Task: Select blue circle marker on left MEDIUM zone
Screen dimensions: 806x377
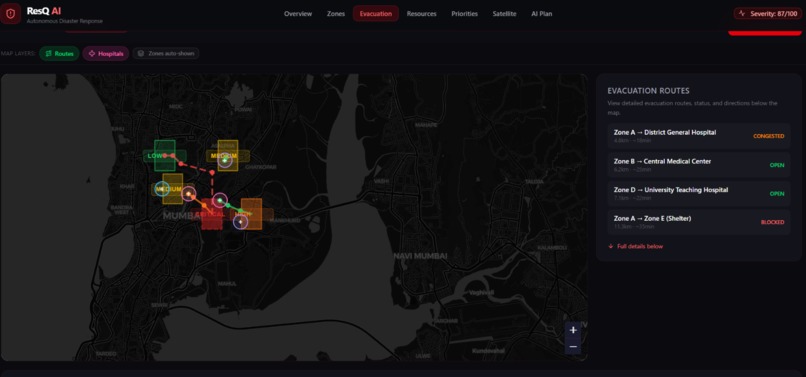Action: click(x=162, y=189)
